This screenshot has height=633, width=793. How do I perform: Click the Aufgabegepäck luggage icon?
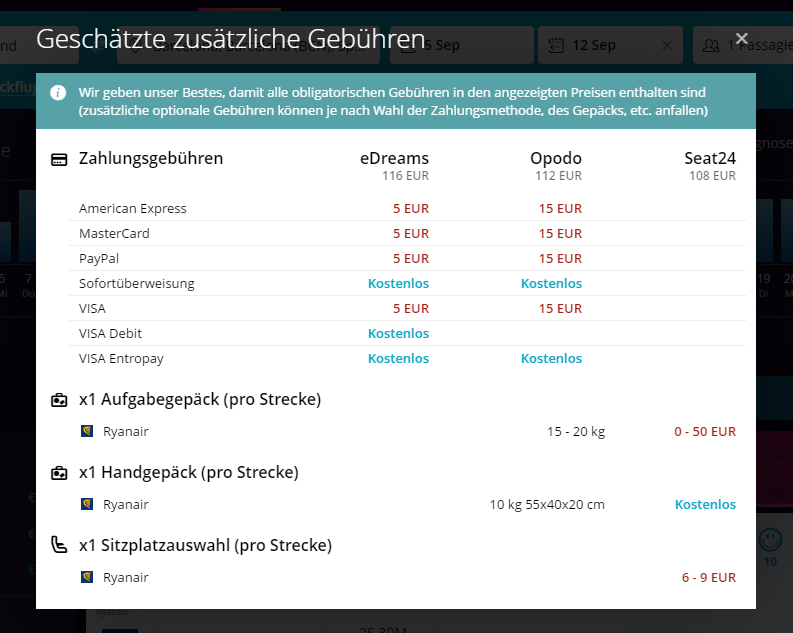59,400
